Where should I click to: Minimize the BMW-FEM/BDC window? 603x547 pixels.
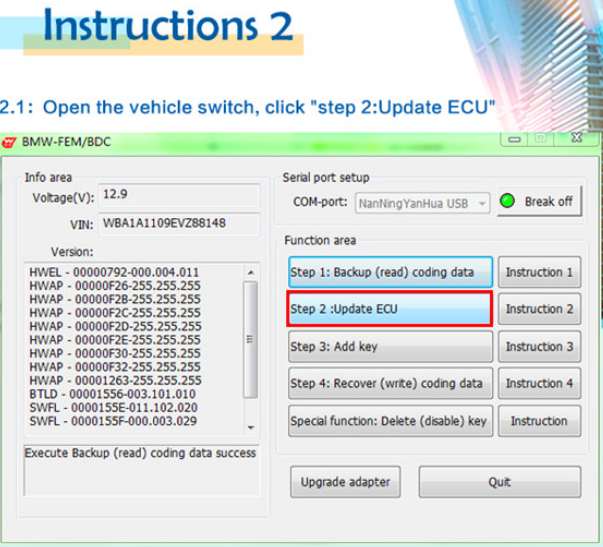tap(515, 139)
